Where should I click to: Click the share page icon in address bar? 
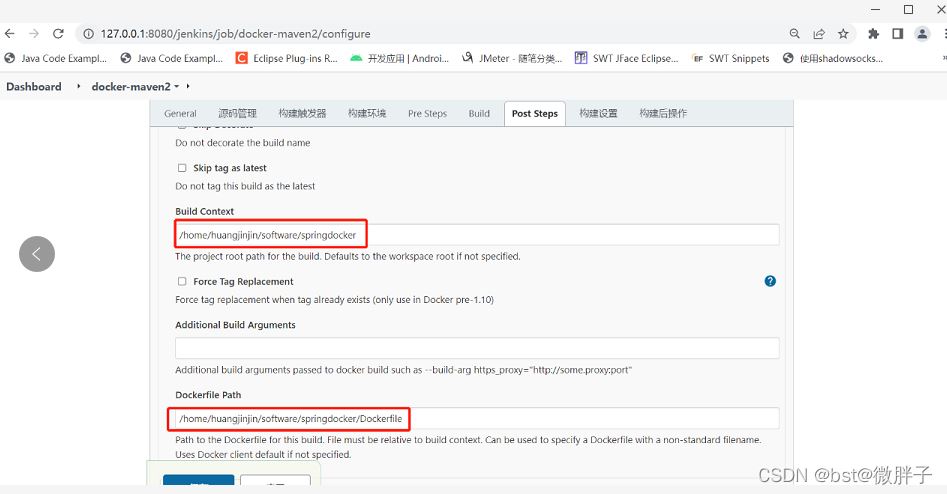pos(819,33)
